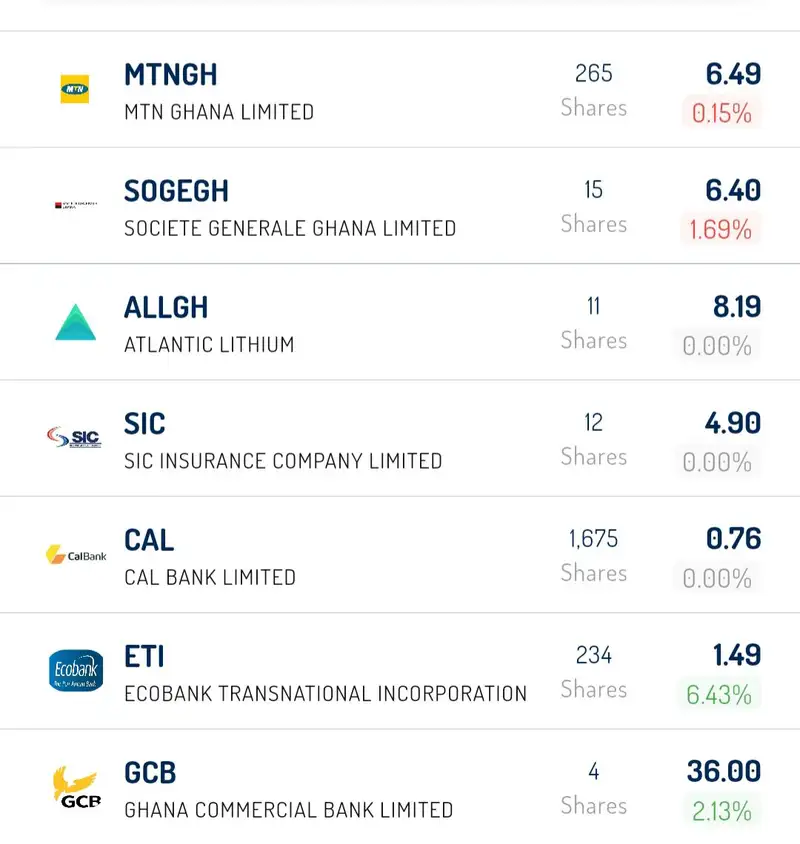The width and height of the screenshot is (800, 844).
Task: Tap the SIC Insurance logo
Action: 74,437
